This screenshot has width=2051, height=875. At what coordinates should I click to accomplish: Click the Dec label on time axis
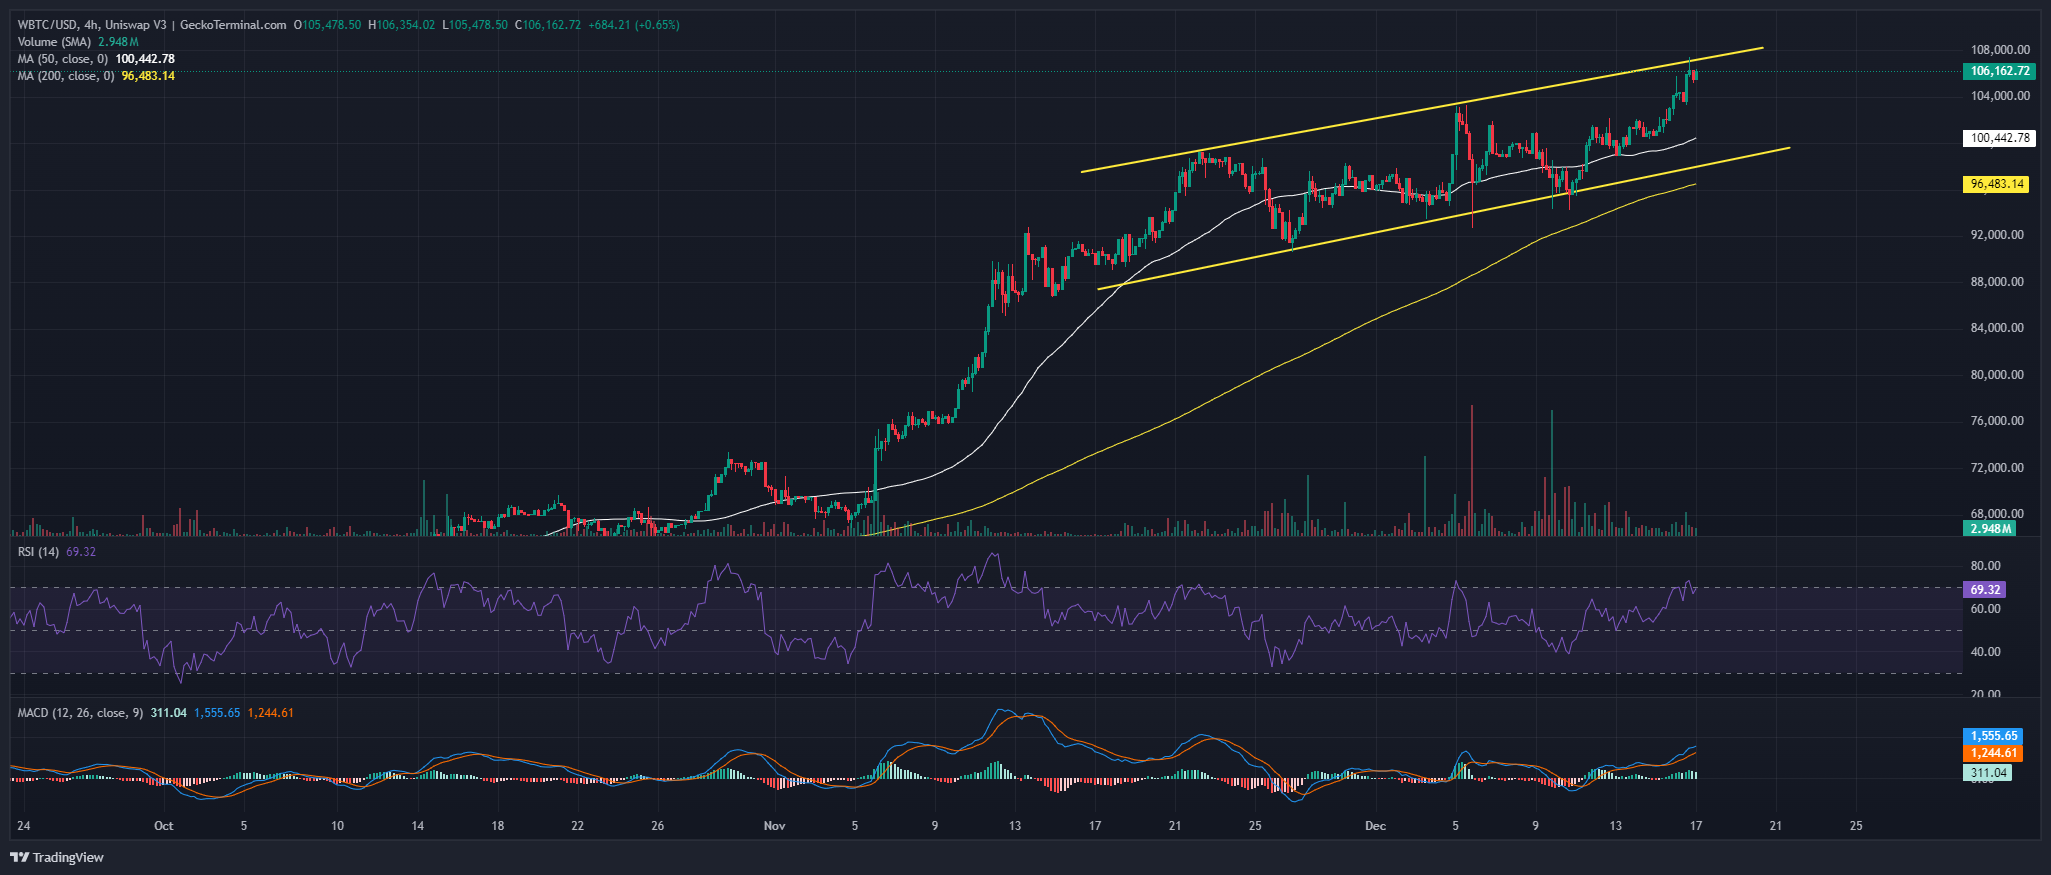(1376, 826)
